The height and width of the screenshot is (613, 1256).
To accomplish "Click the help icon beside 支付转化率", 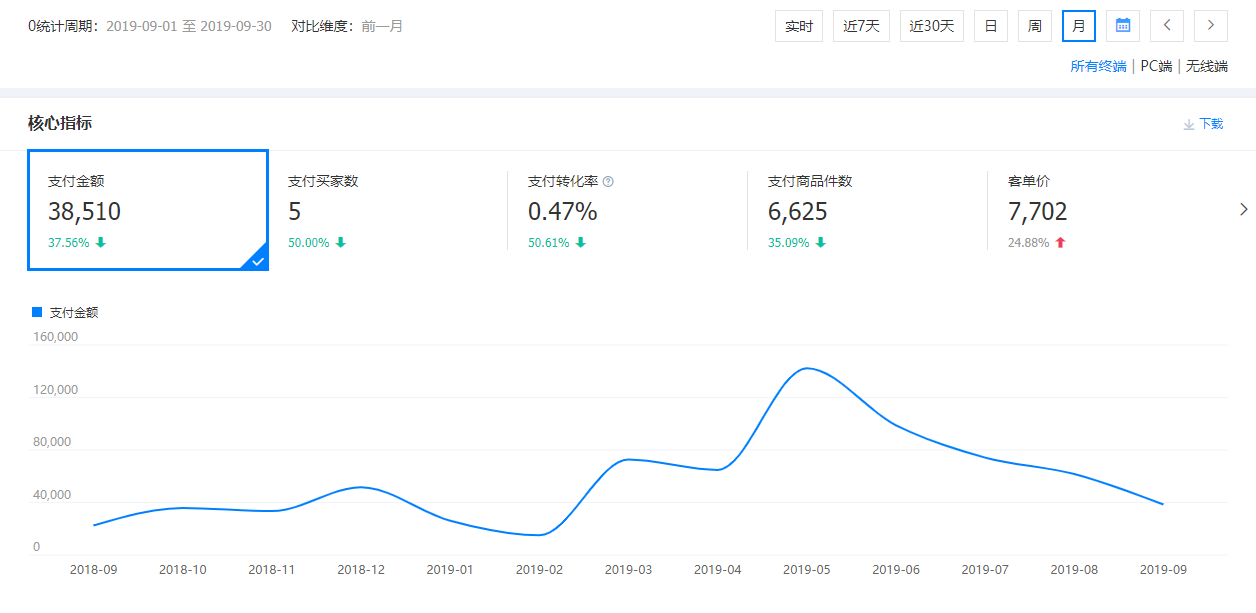I will pos(608,182).
